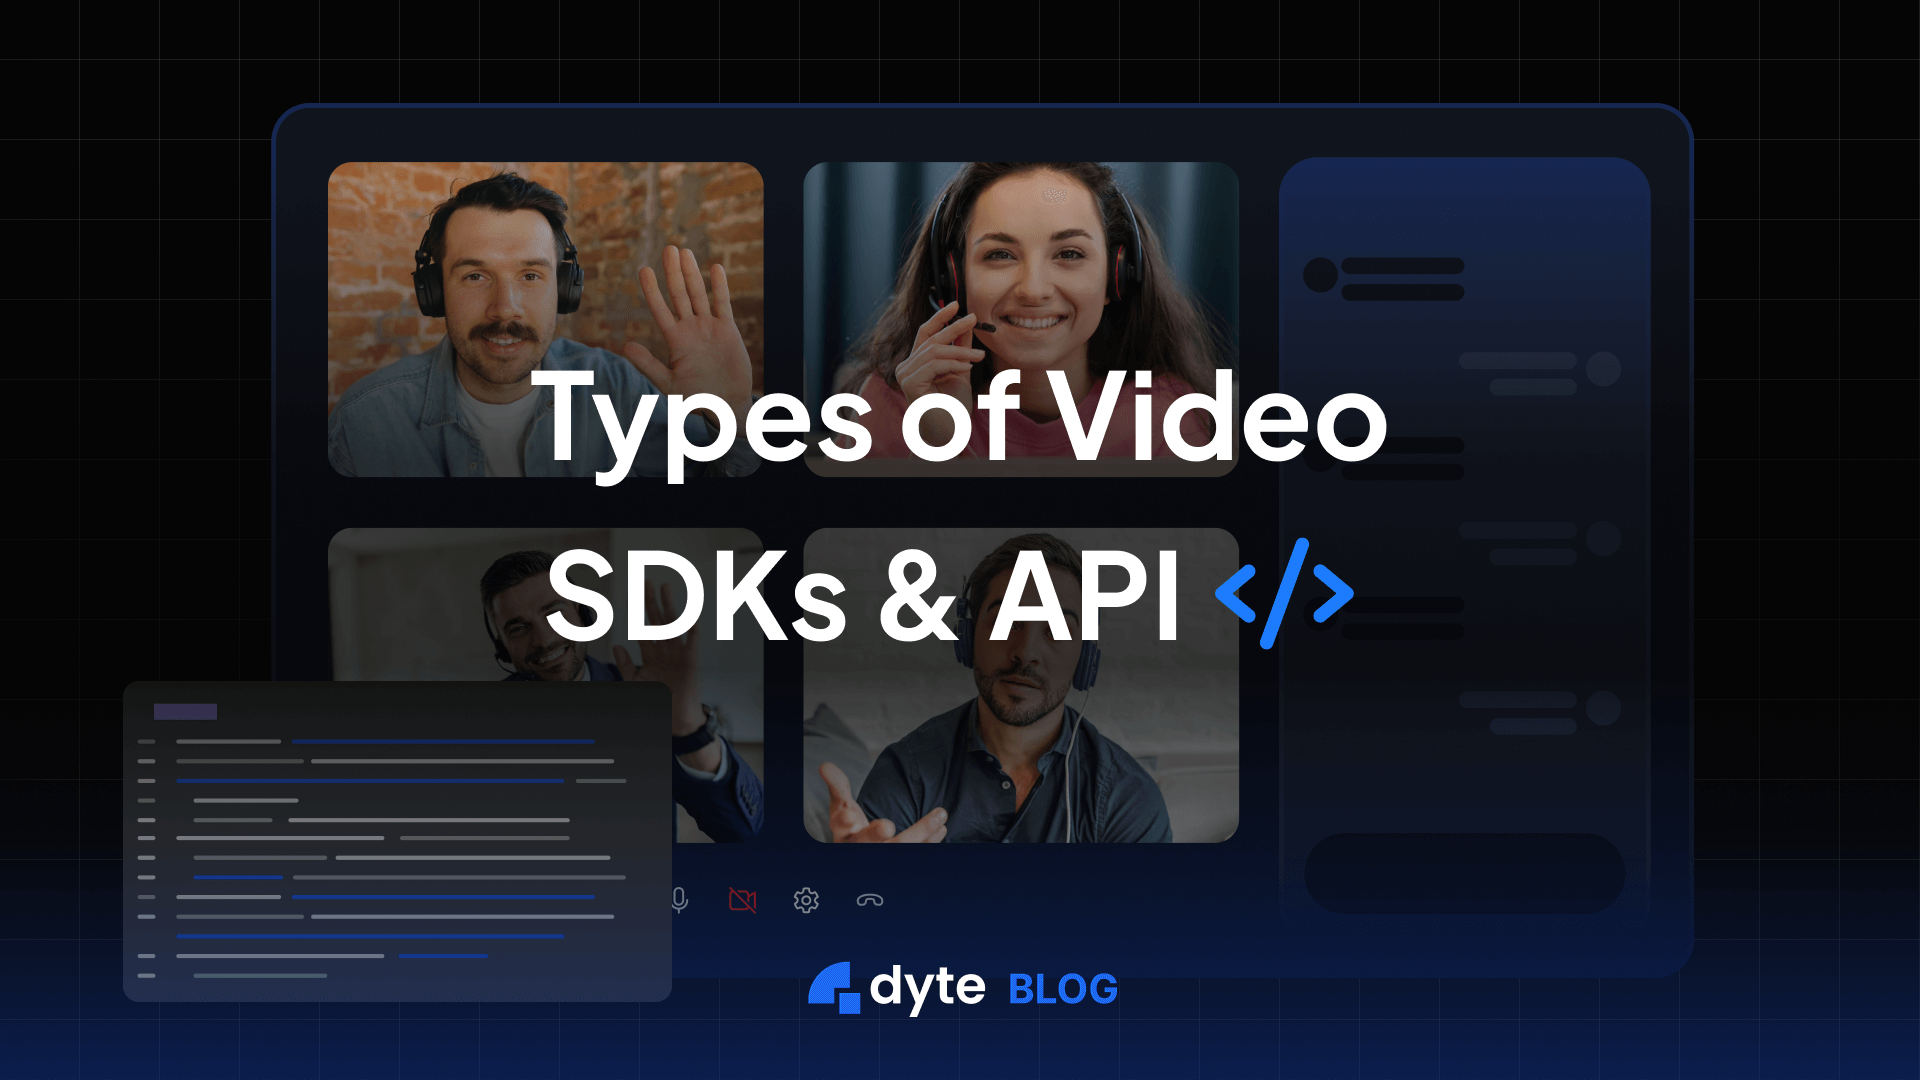The width and height of the screenshot is (1920, 1080).
Task: Turn the camera back on via red camera icon
Action: (742, 900)
